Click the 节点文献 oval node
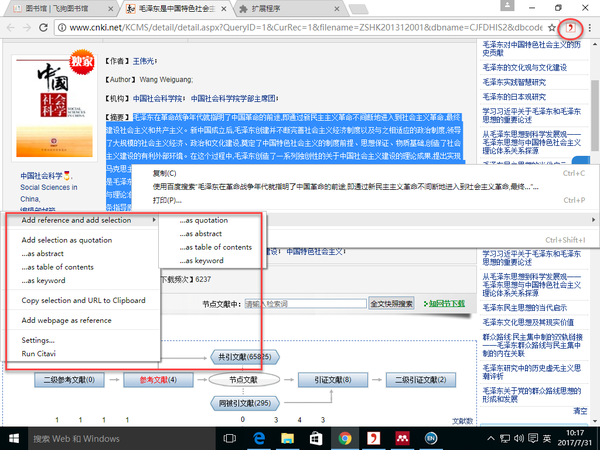600x450 pixels. coord(244,380)
